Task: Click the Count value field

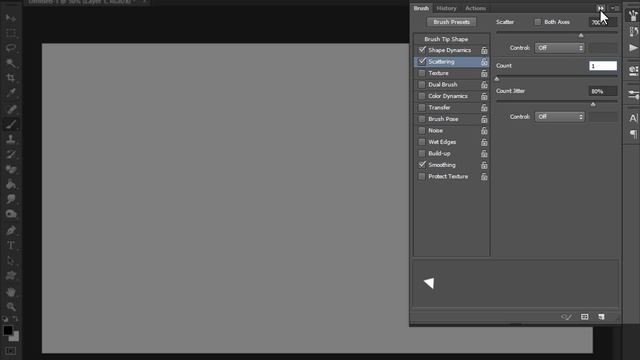Action: pyautogui.click(x=602, y=66)
